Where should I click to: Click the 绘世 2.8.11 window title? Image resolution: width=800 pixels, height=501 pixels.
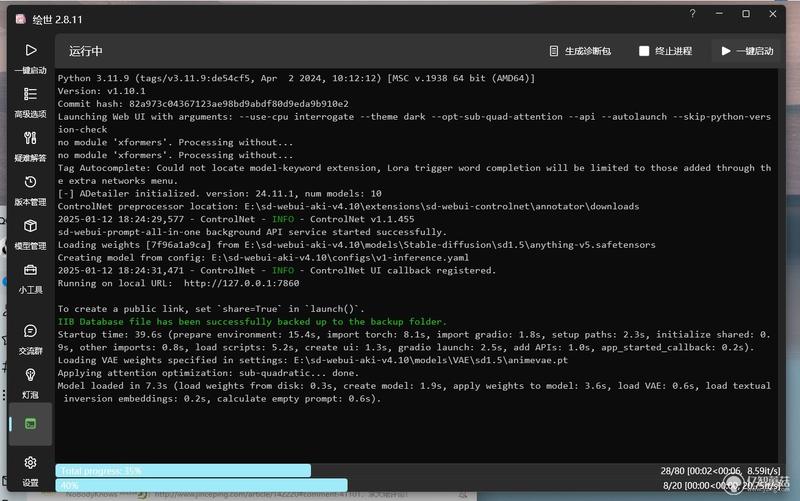coord(57,19)
